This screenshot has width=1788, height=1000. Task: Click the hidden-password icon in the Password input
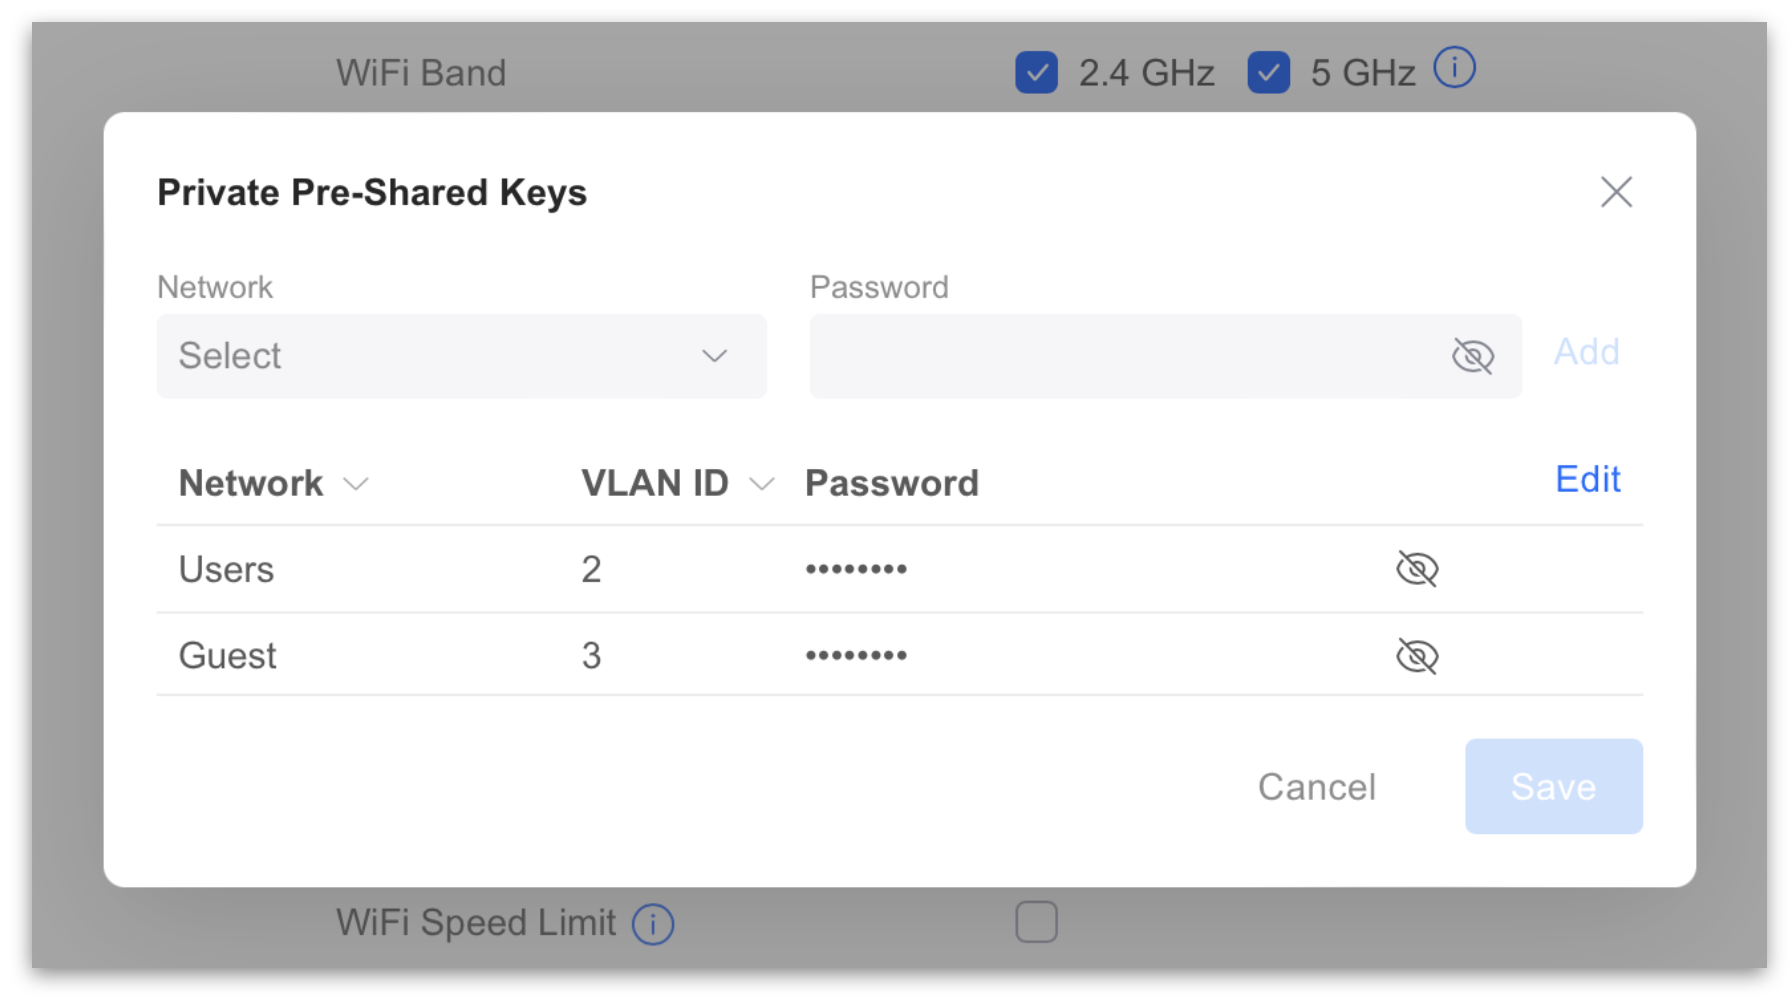(1472, 355)
